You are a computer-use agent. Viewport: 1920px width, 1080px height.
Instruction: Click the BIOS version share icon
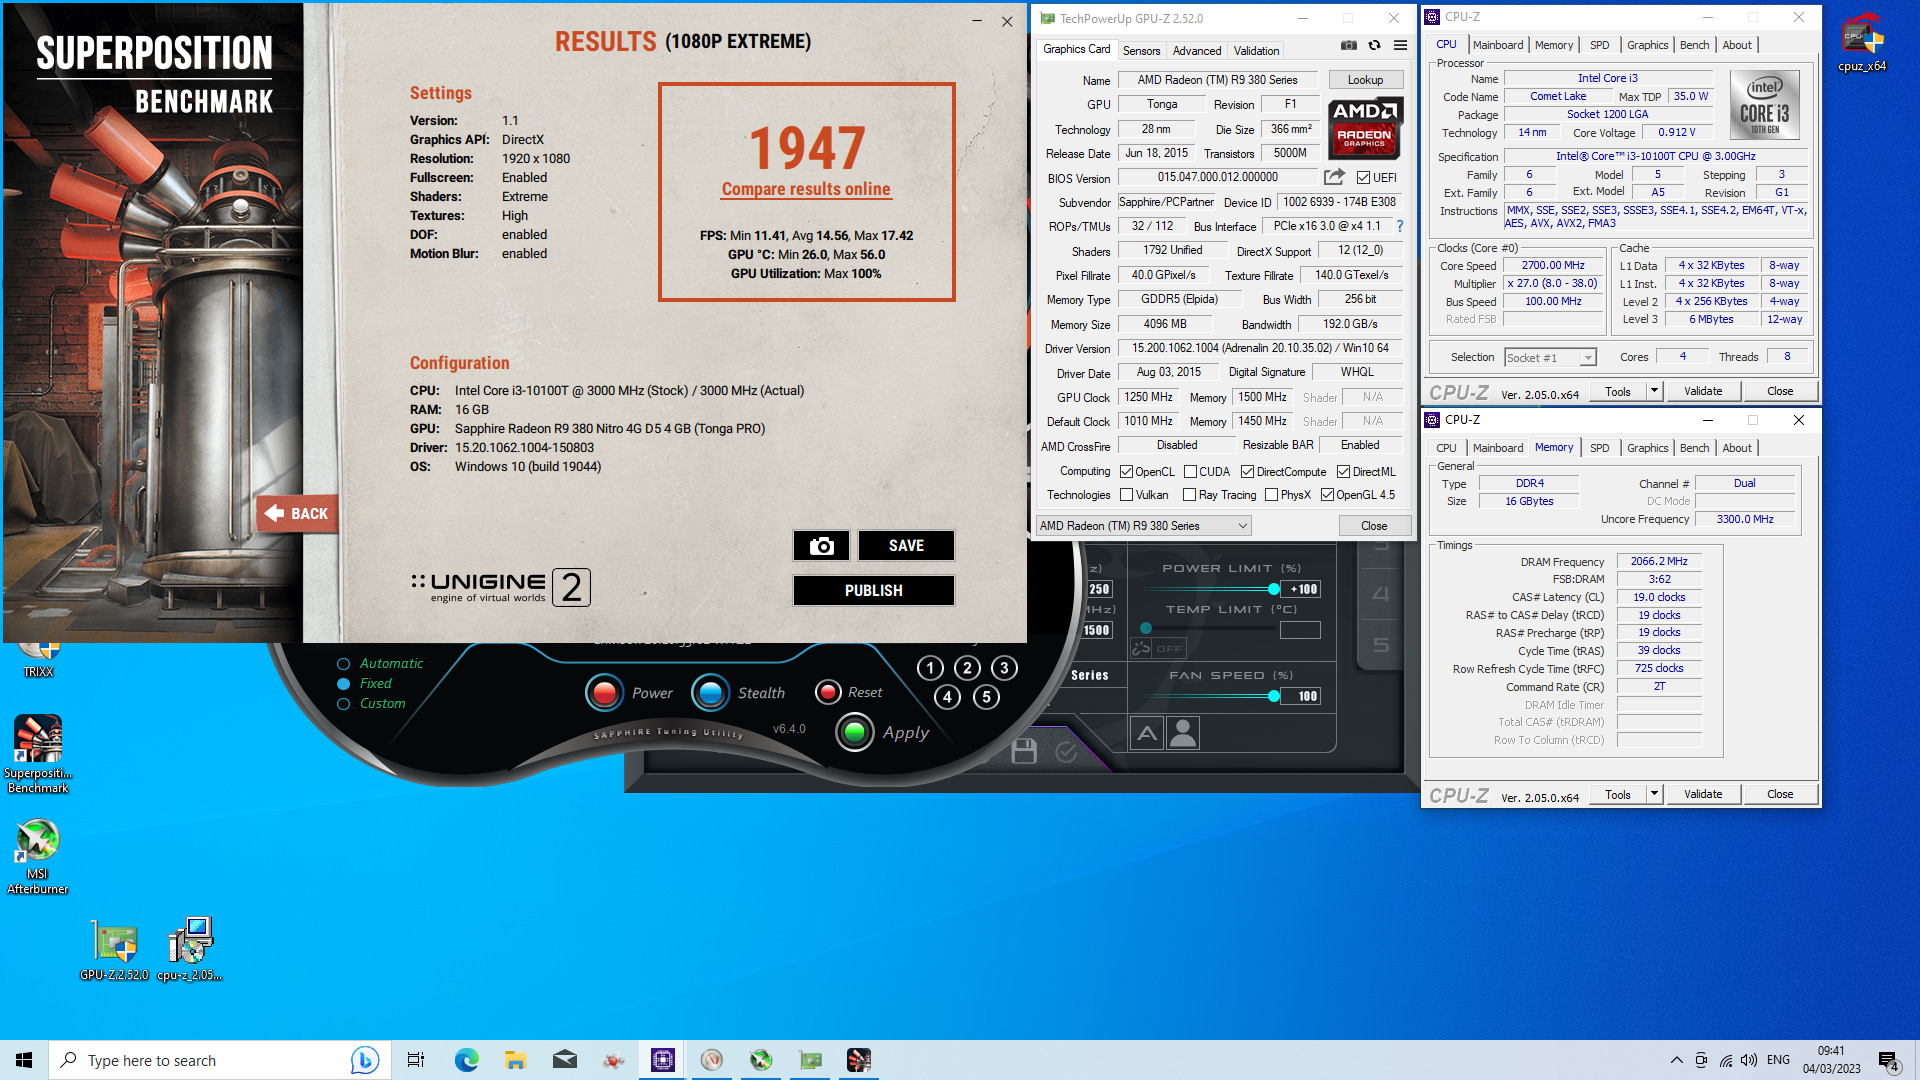point(1334,177)
